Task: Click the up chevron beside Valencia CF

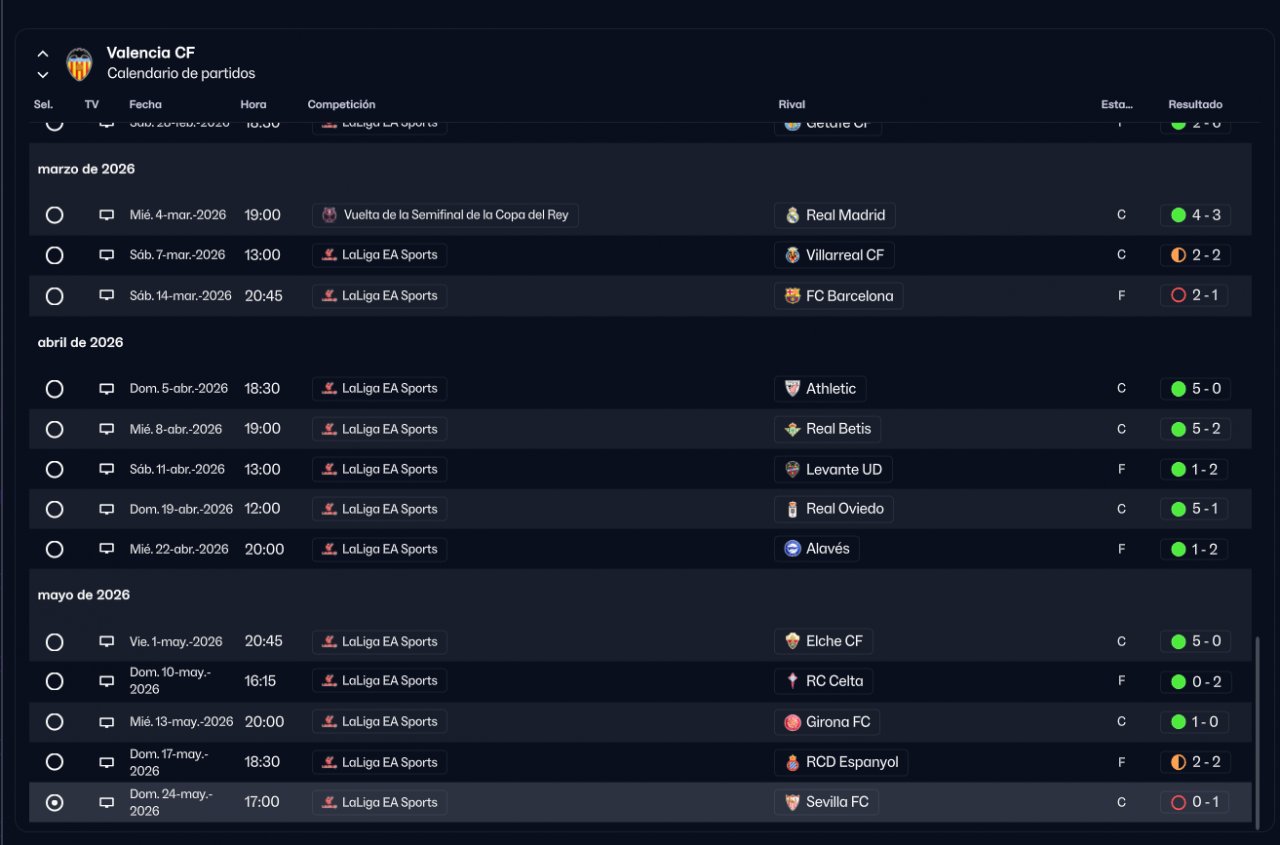Action: [43, 54]
